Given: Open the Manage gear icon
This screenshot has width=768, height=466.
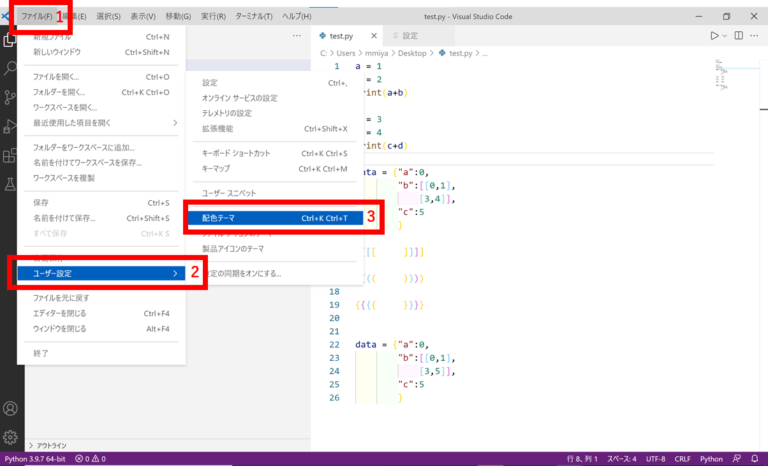Looking at the screenshot, I should coord(11,437).
